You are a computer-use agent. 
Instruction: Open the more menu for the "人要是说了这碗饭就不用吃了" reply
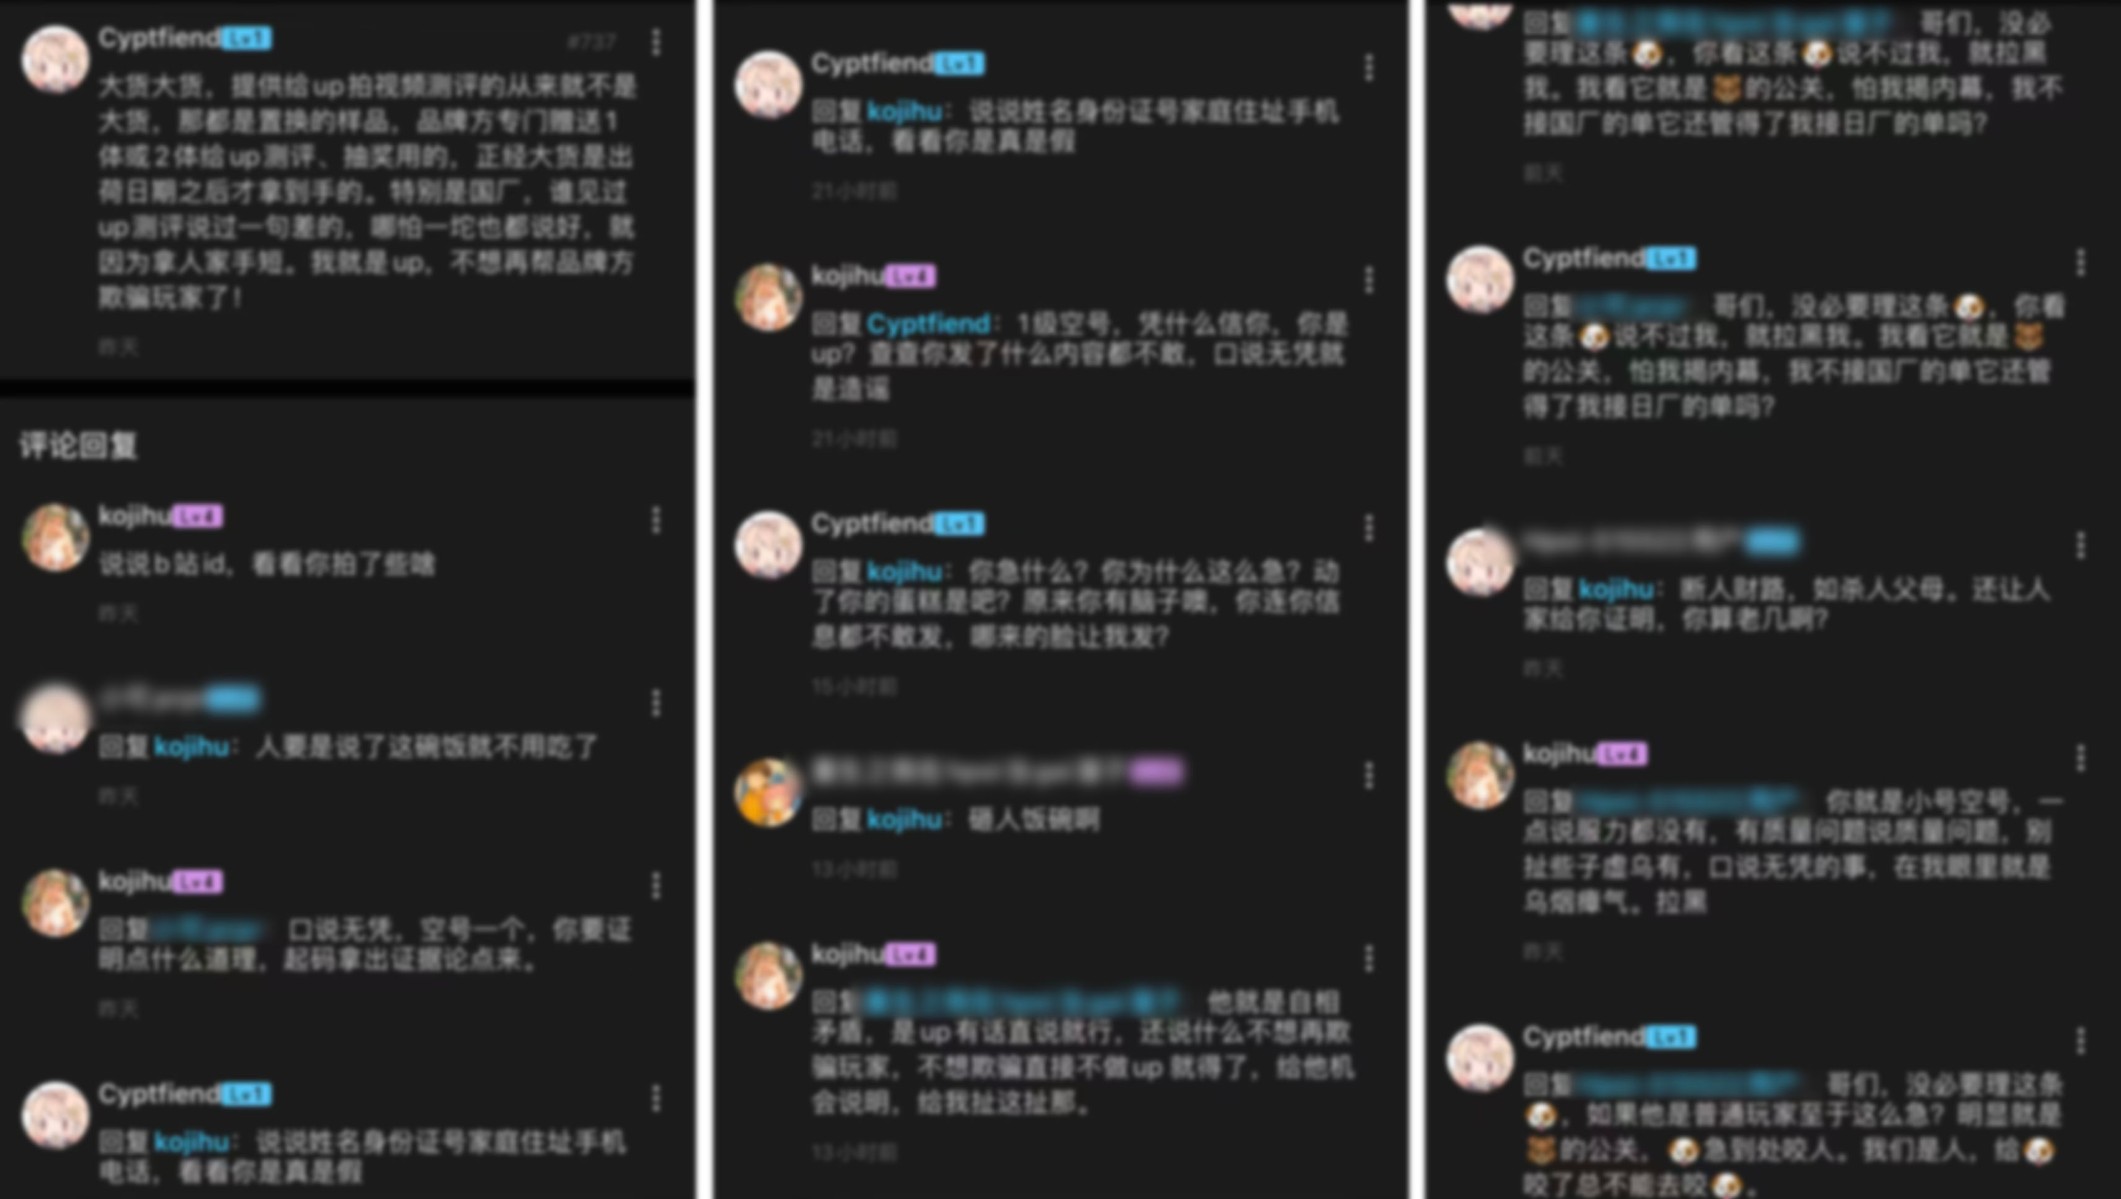pyautogui.click(x=656, y=703)
